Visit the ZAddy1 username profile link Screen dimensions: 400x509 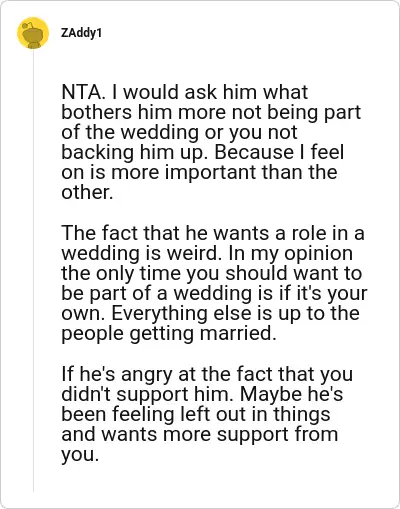point(81,33)
